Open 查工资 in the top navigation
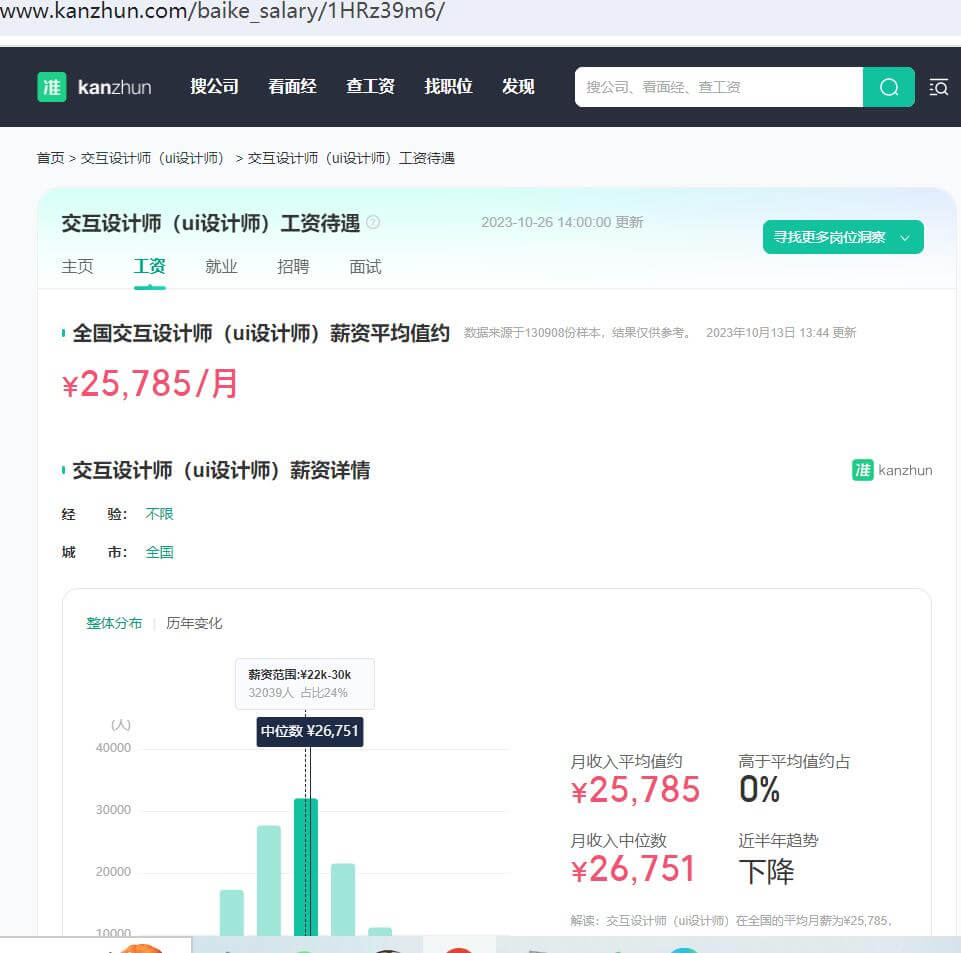Screen dimensions: 961x953 click(x=370, y=86)
